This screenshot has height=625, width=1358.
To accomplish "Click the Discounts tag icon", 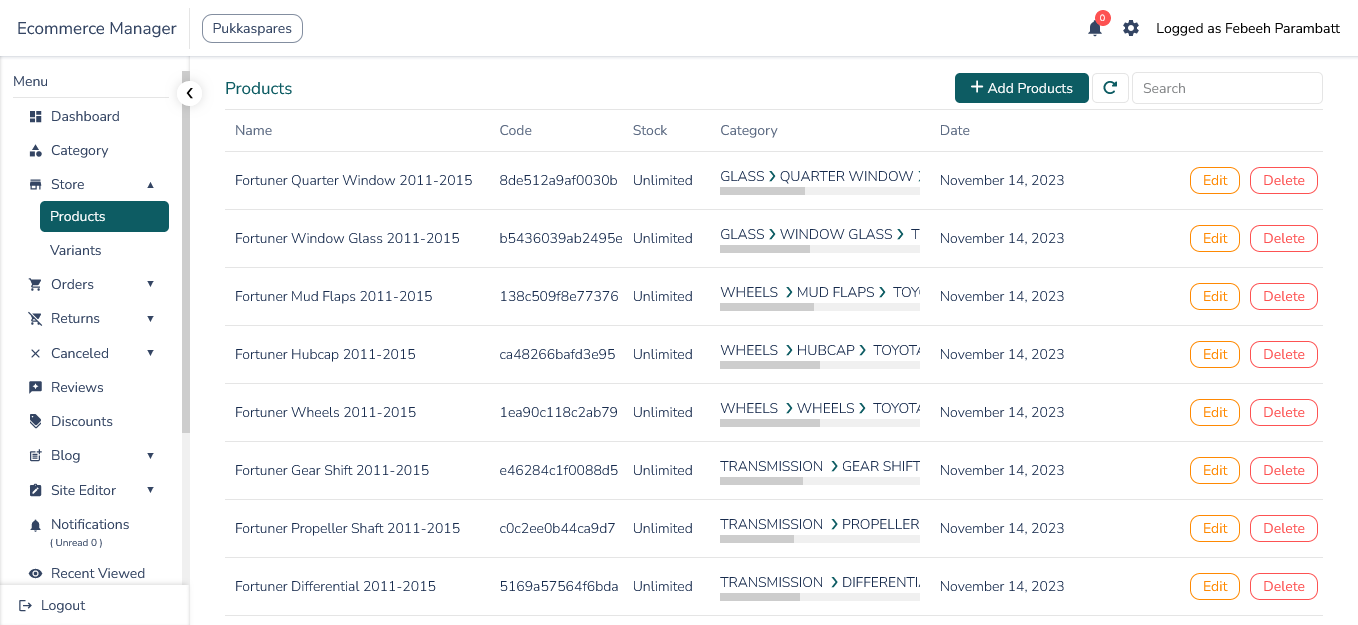I will click(36, 422).
